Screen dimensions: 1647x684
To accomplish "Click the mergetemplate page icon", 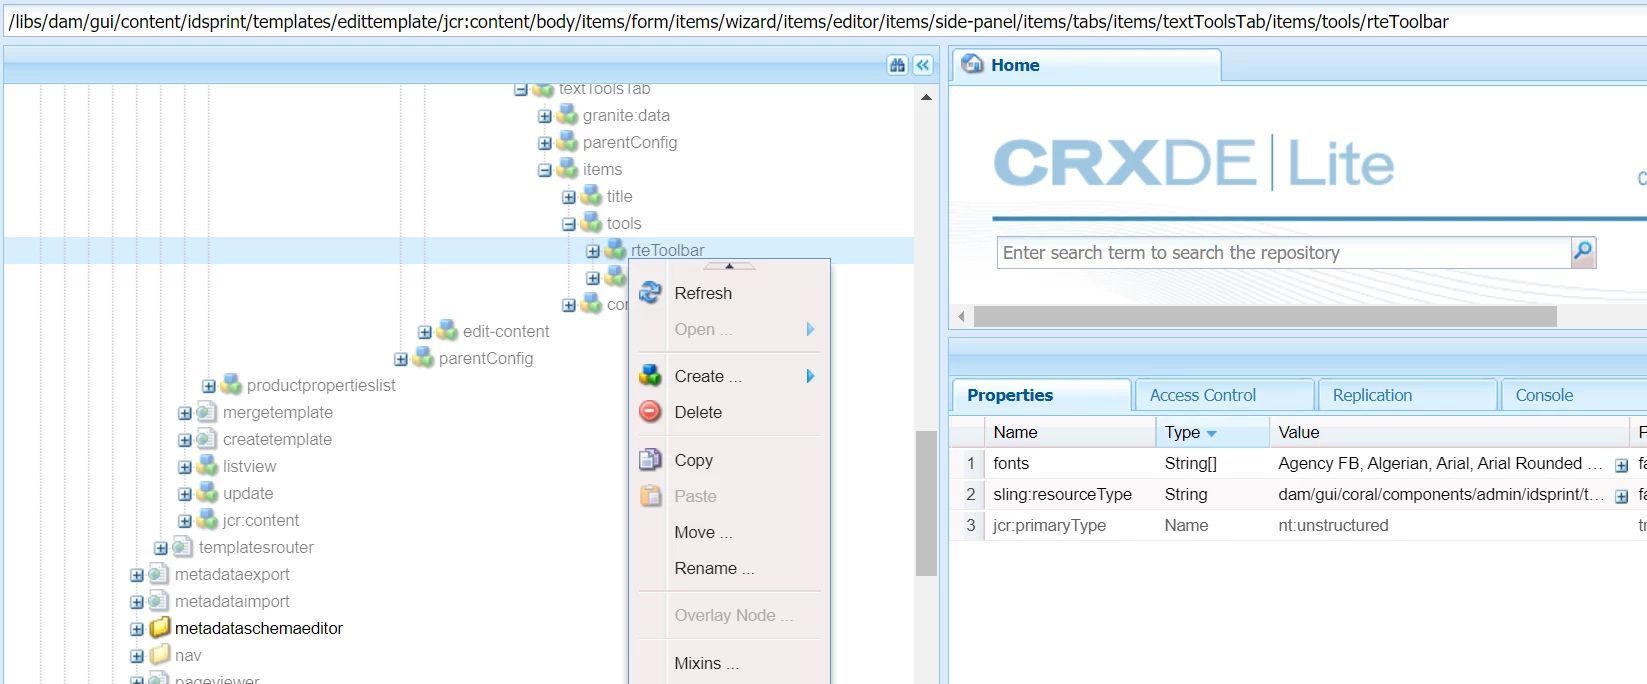I will pos(207,411).
